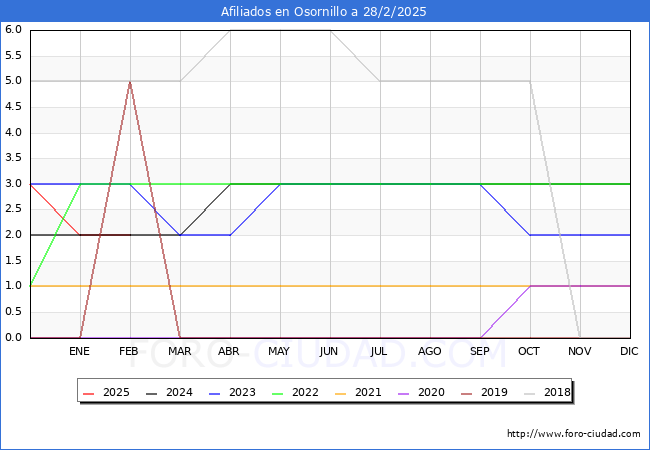This screenshot has width=650, height=450.
Task: Click the 6.0 y-axis value
Action: click(x=13, y=30)
